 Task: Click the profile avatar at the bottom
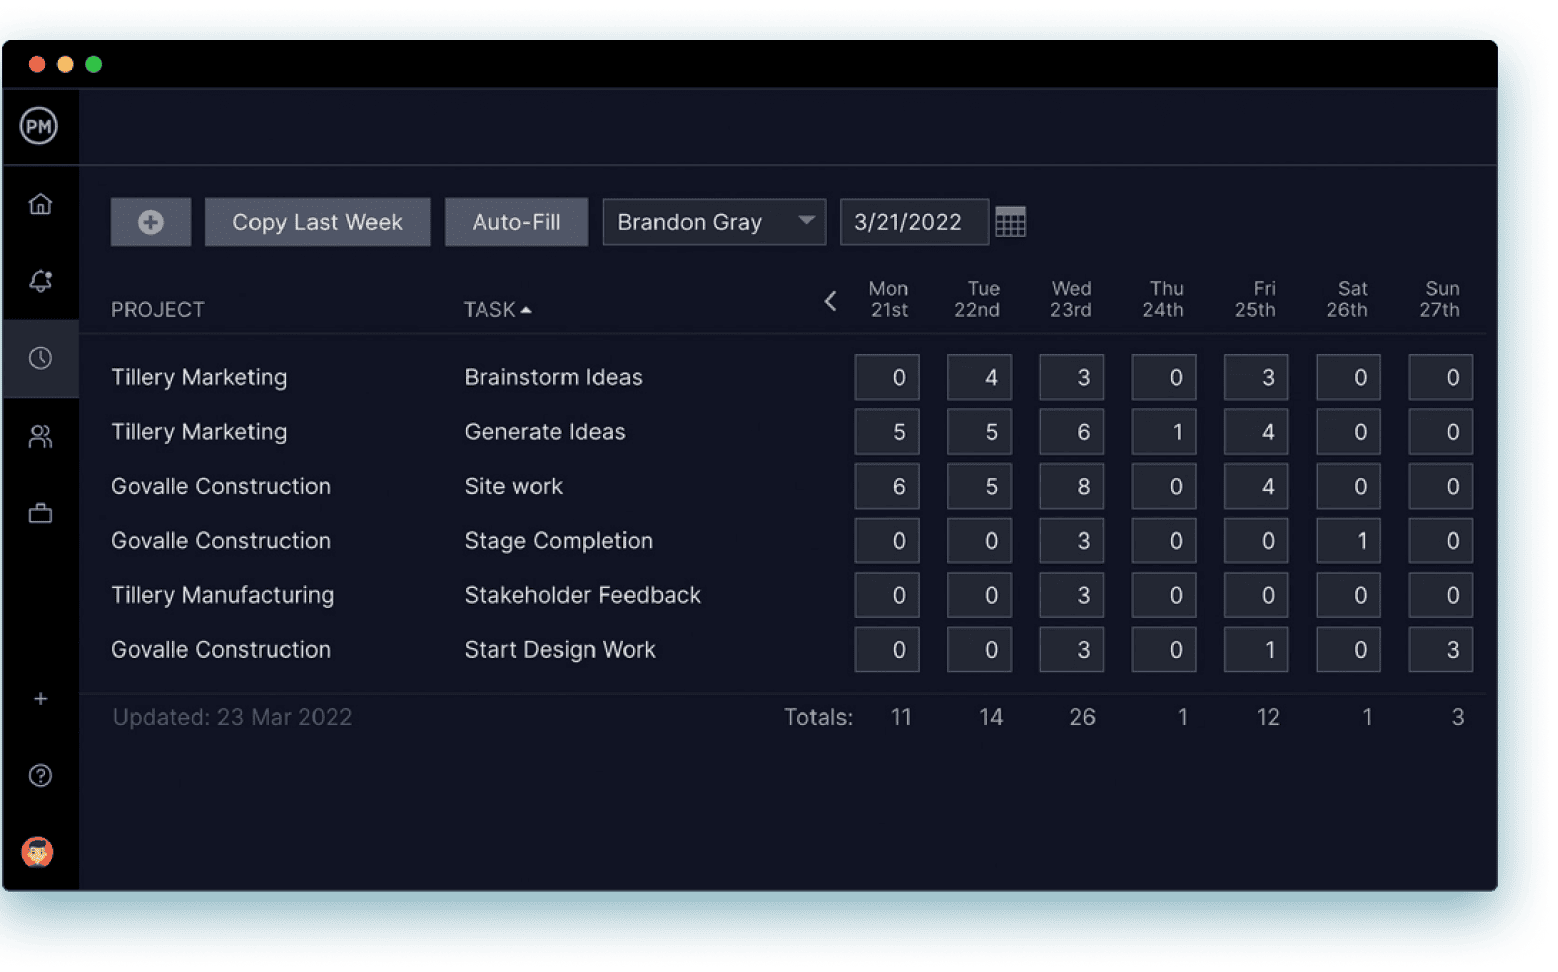[37, 852]
